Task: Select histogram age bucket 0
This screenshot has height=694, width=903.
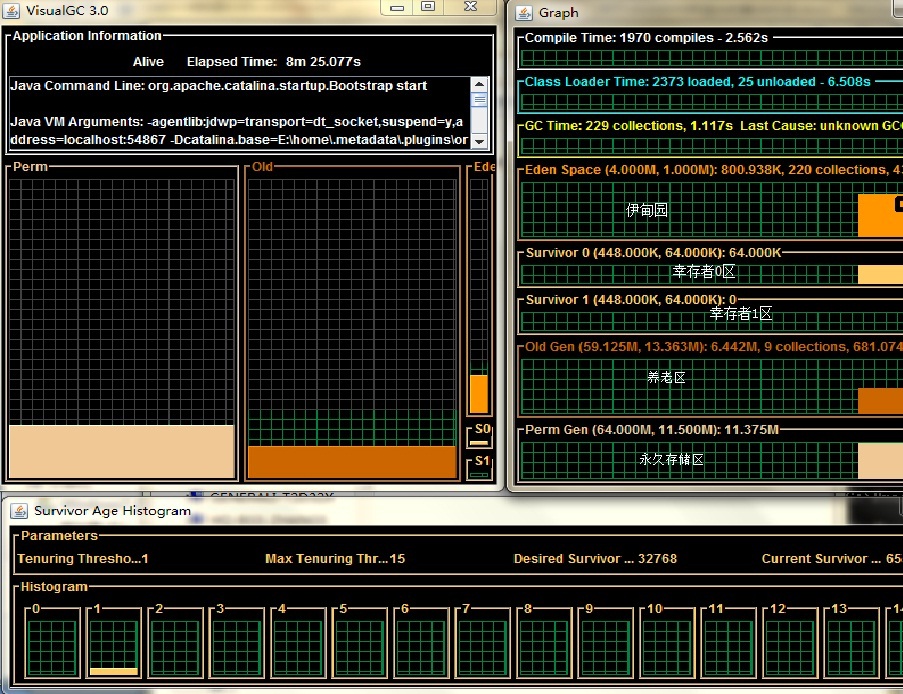Action: 52,647
